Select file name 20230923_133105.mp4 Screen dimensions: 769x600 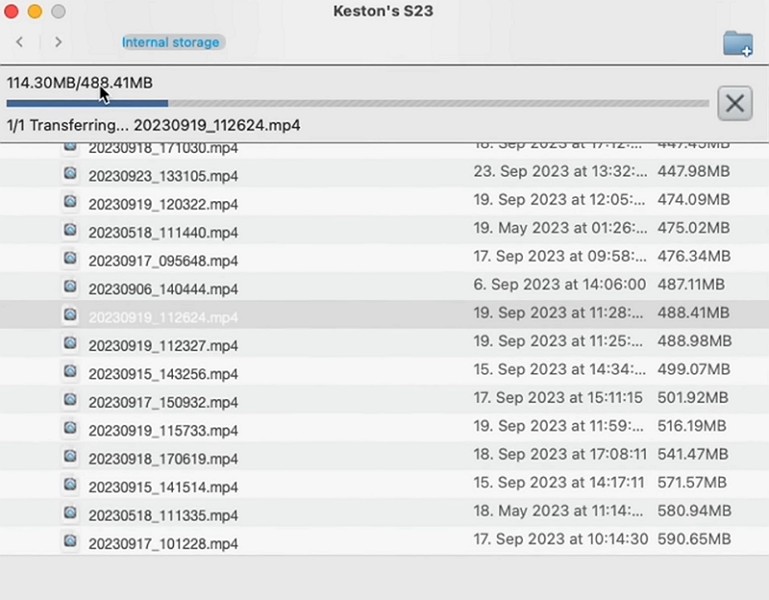(163, 176)
